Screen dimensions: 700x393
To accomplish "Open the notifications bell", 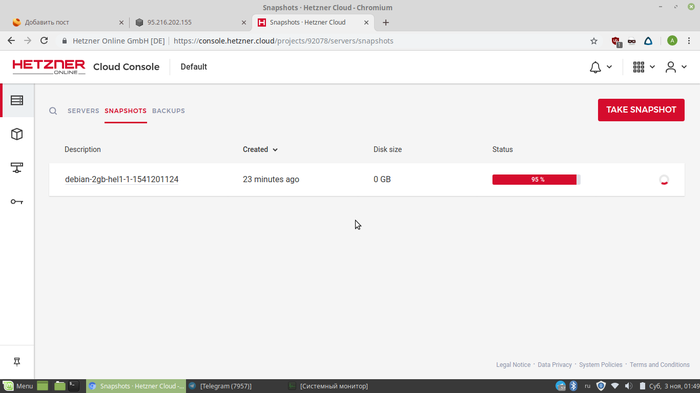I will 595,67.
